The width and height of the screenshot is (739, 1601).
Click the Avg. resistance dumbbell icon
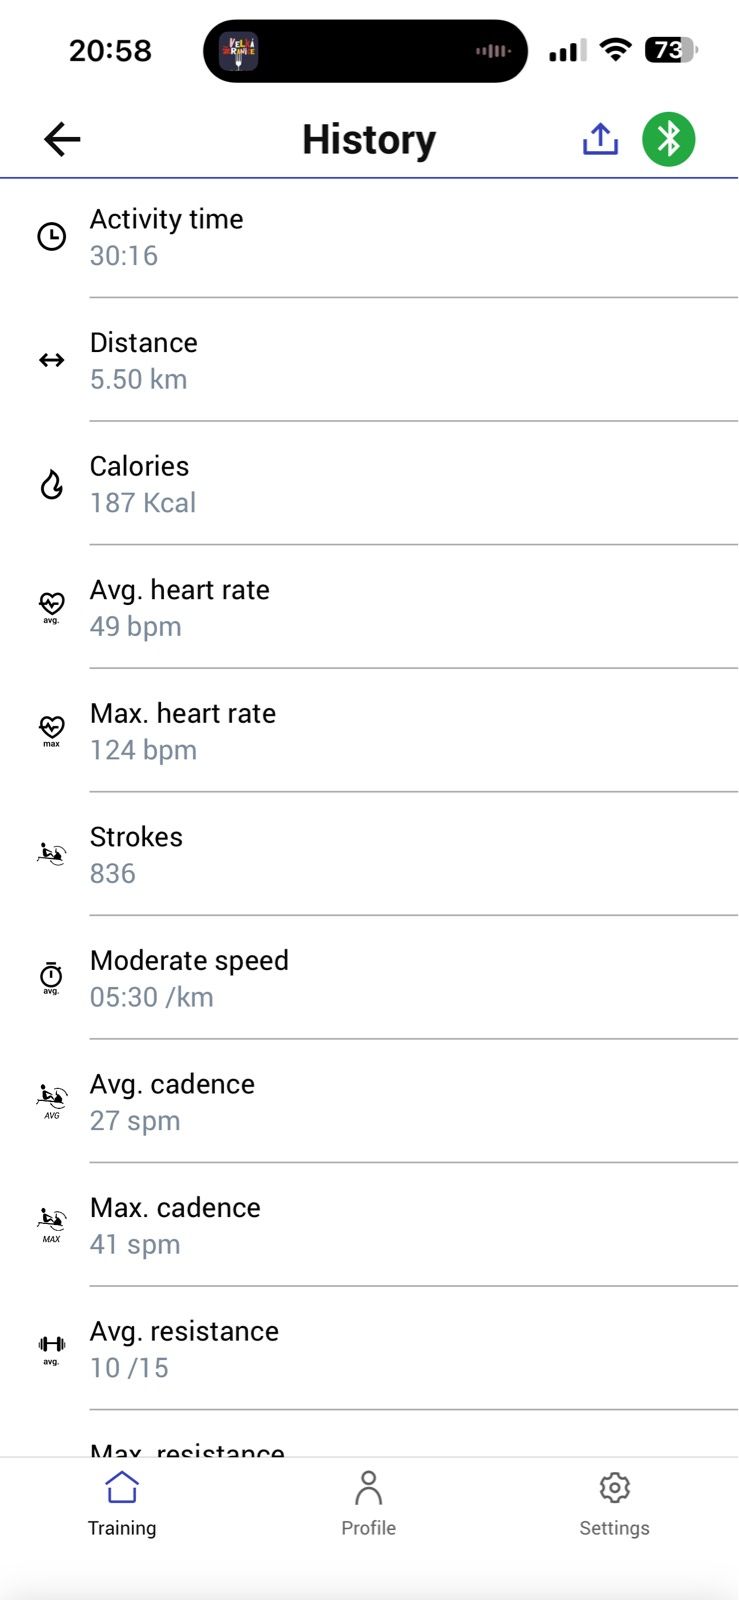[52, 1348]
